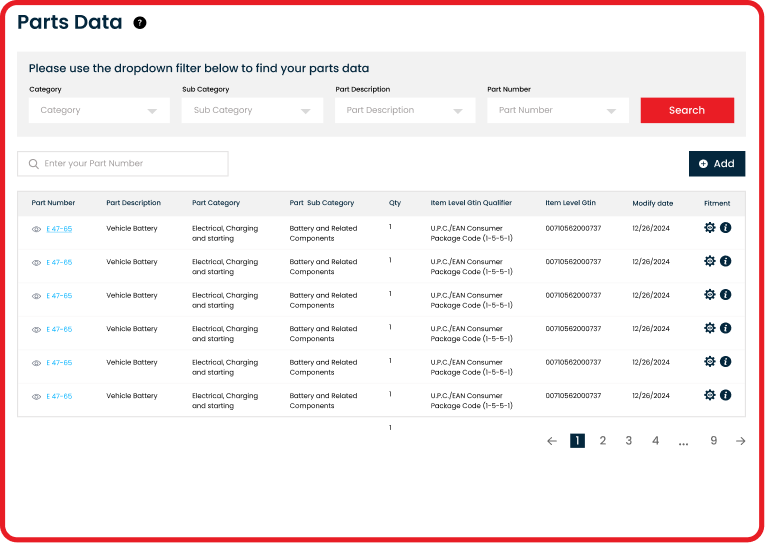The image size is (765, 543).
Task: Expand the Category dropdown filter
Action: 99,110
